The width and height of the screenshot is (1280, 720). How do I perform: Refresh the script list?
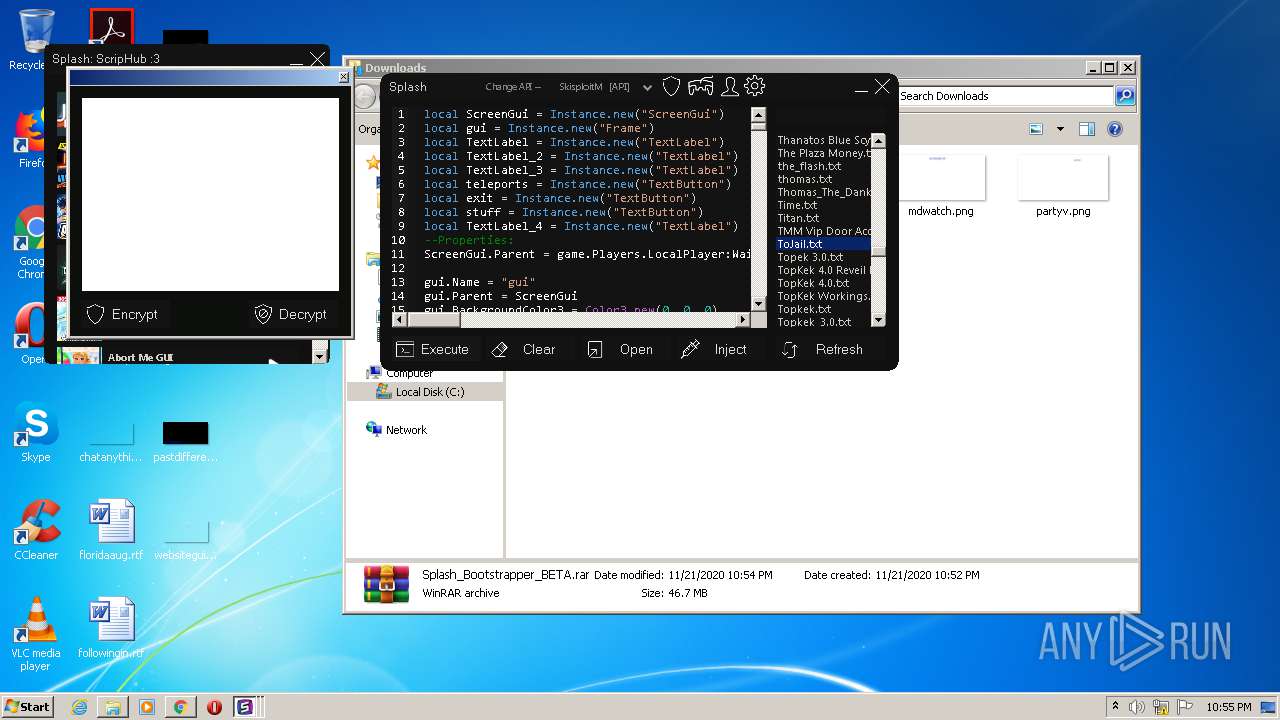tap(823, 349)
